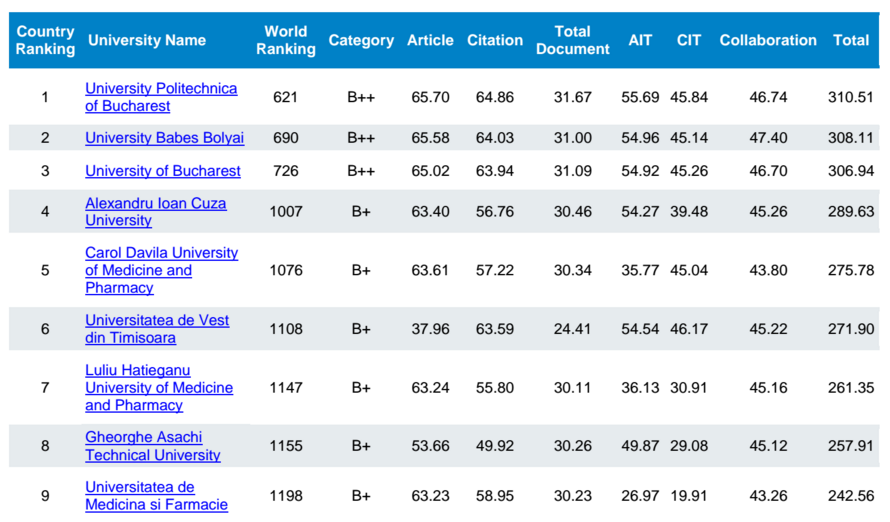Select total score 271.90

click(x=850, y=329)
